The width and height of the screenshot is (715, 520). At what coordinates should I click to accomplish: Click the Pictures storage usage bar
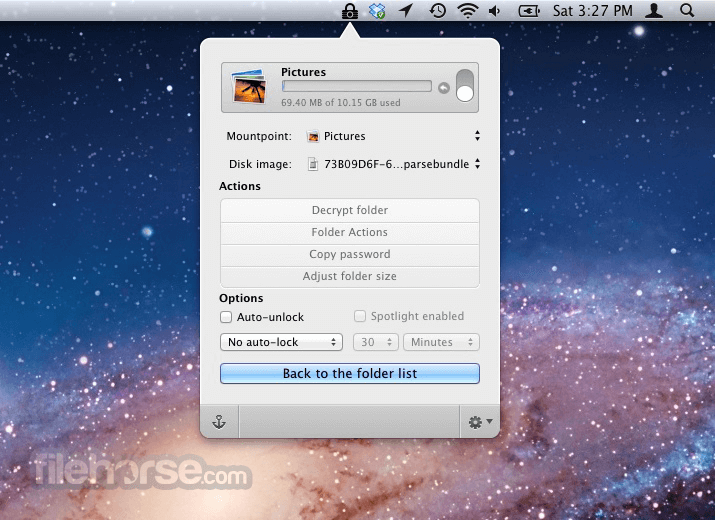point(357,86)
